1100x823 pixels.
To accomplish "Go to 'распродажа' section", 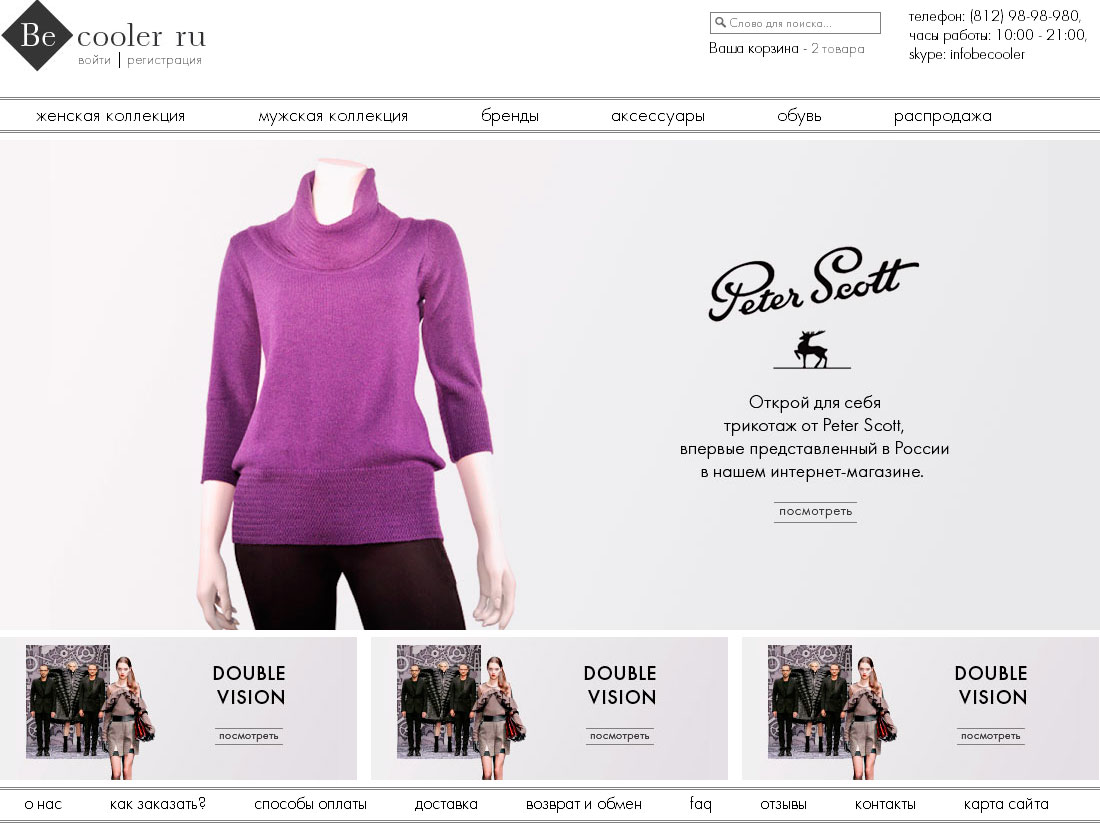I will coord(943,116).
